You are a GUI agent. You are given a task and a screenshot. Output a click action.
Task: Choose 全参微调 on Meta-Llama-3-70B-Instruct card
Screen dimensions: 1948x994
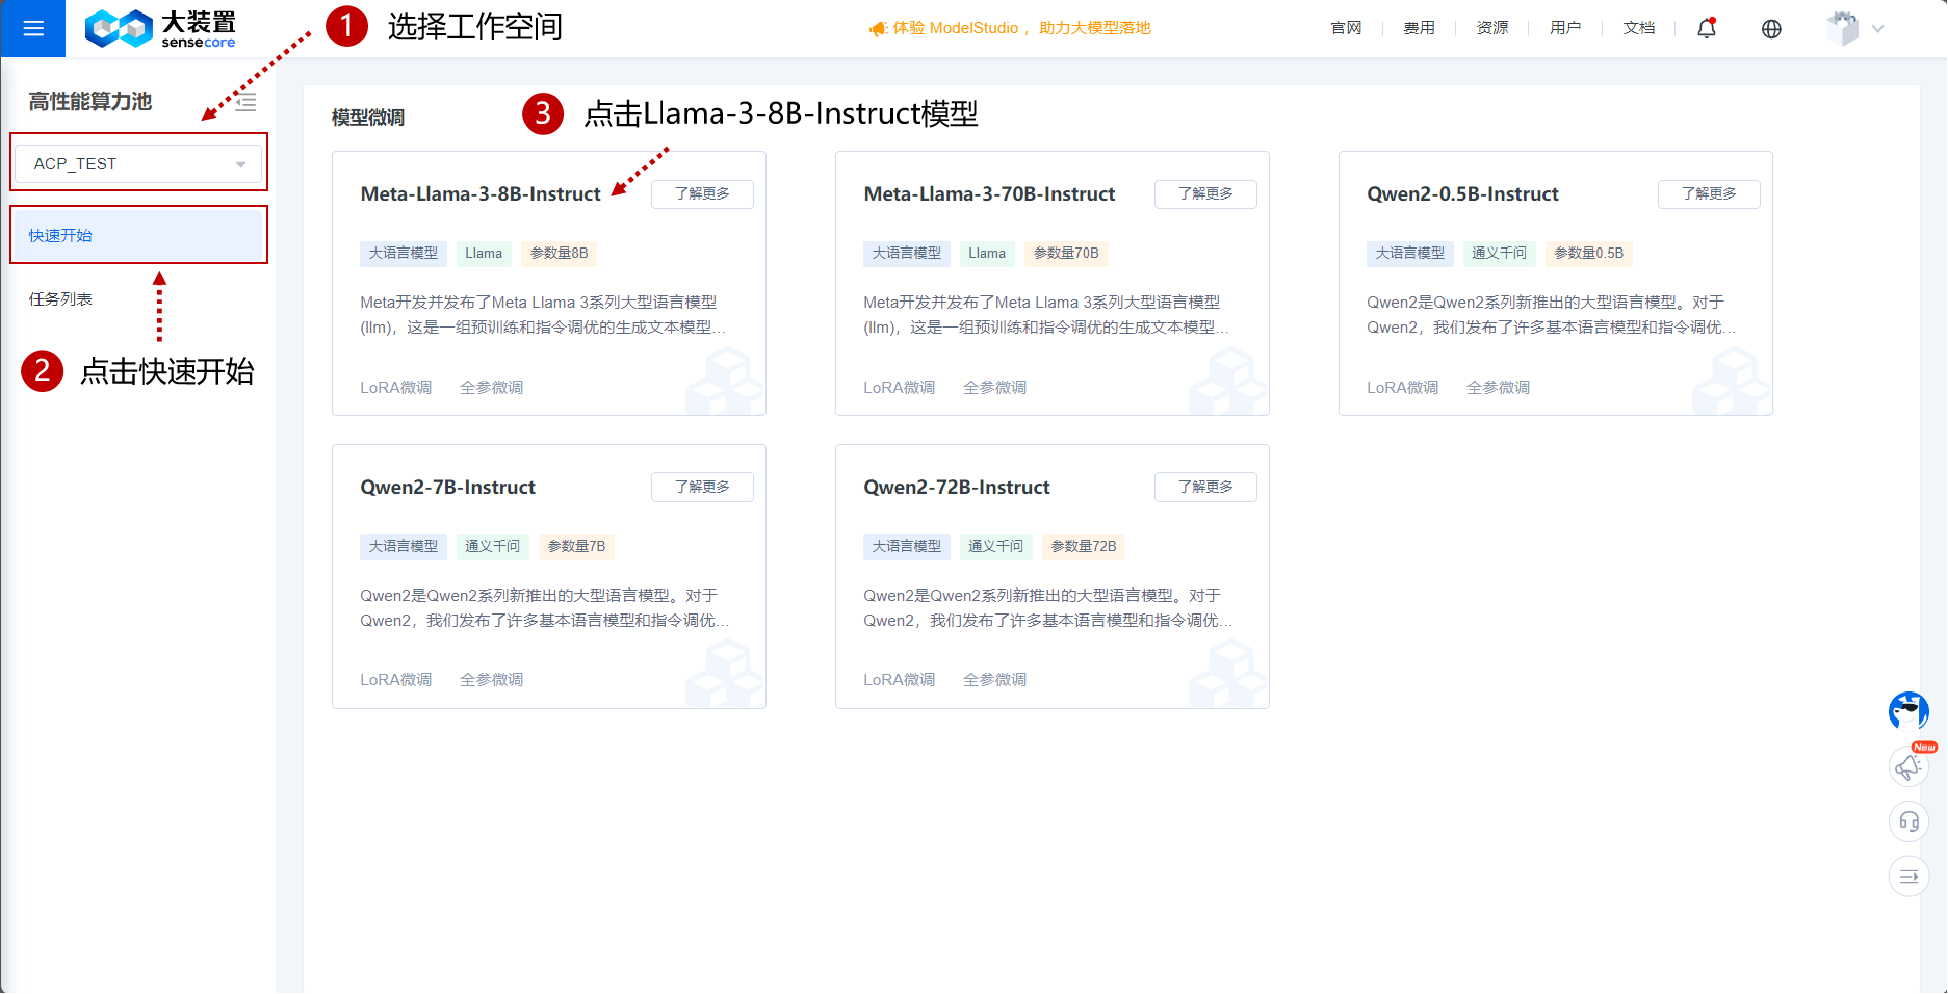(994, 388)
